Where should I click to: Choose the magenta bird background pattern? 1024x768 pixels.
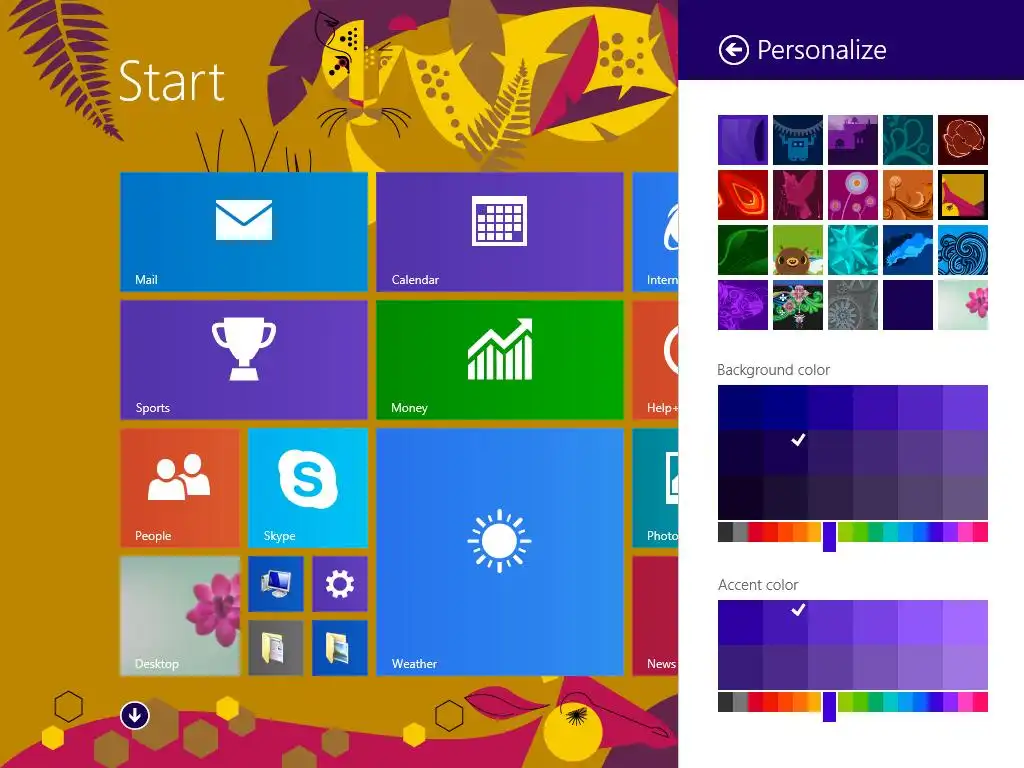pyautogui.click(x=798, y=195)
